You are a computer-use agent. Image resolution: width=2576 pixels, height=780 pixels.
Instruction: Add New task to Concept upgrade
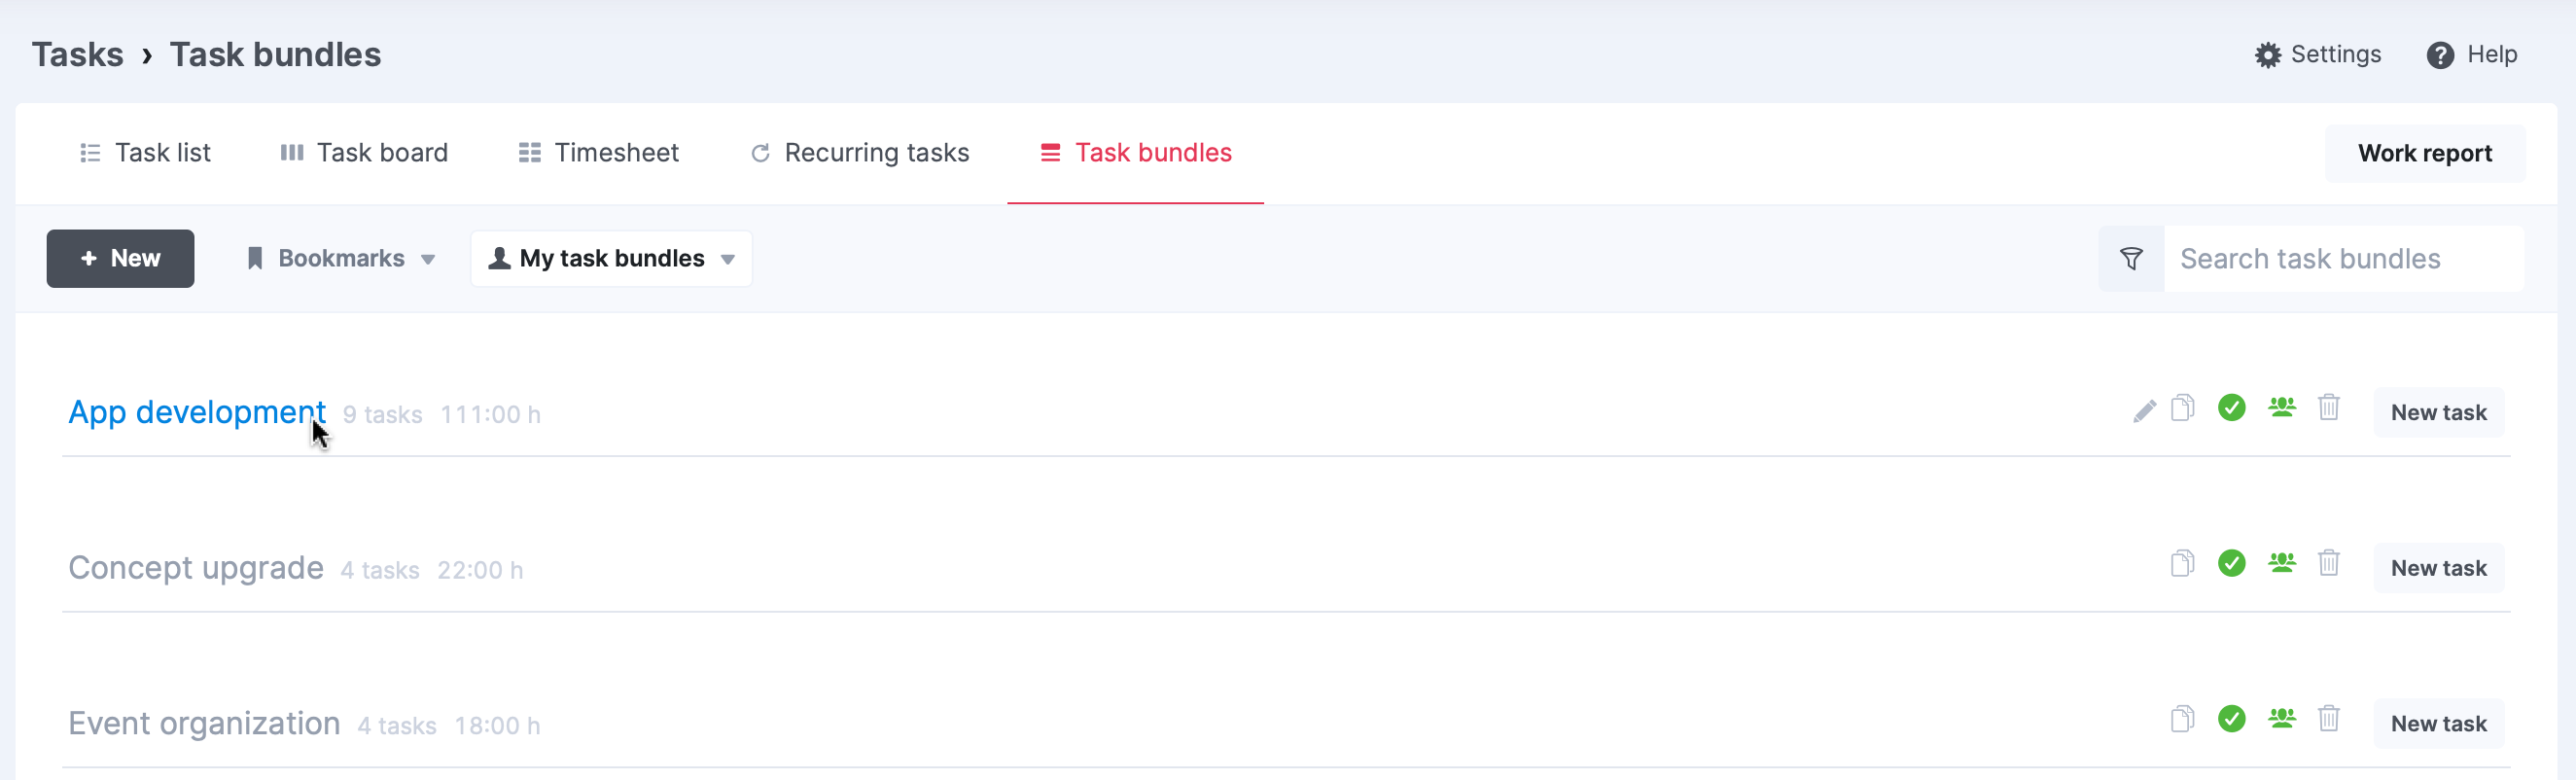point(2439,568)
